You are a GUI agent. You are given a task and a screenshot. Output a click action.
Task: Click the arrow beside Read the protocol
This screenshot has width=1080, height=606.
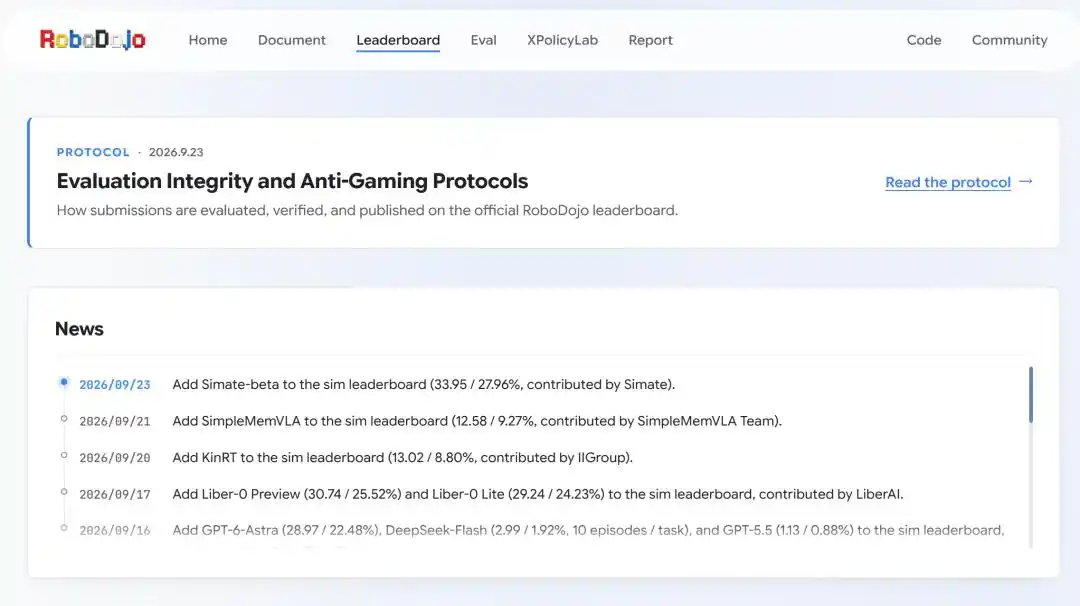(x=1026, y=182)
